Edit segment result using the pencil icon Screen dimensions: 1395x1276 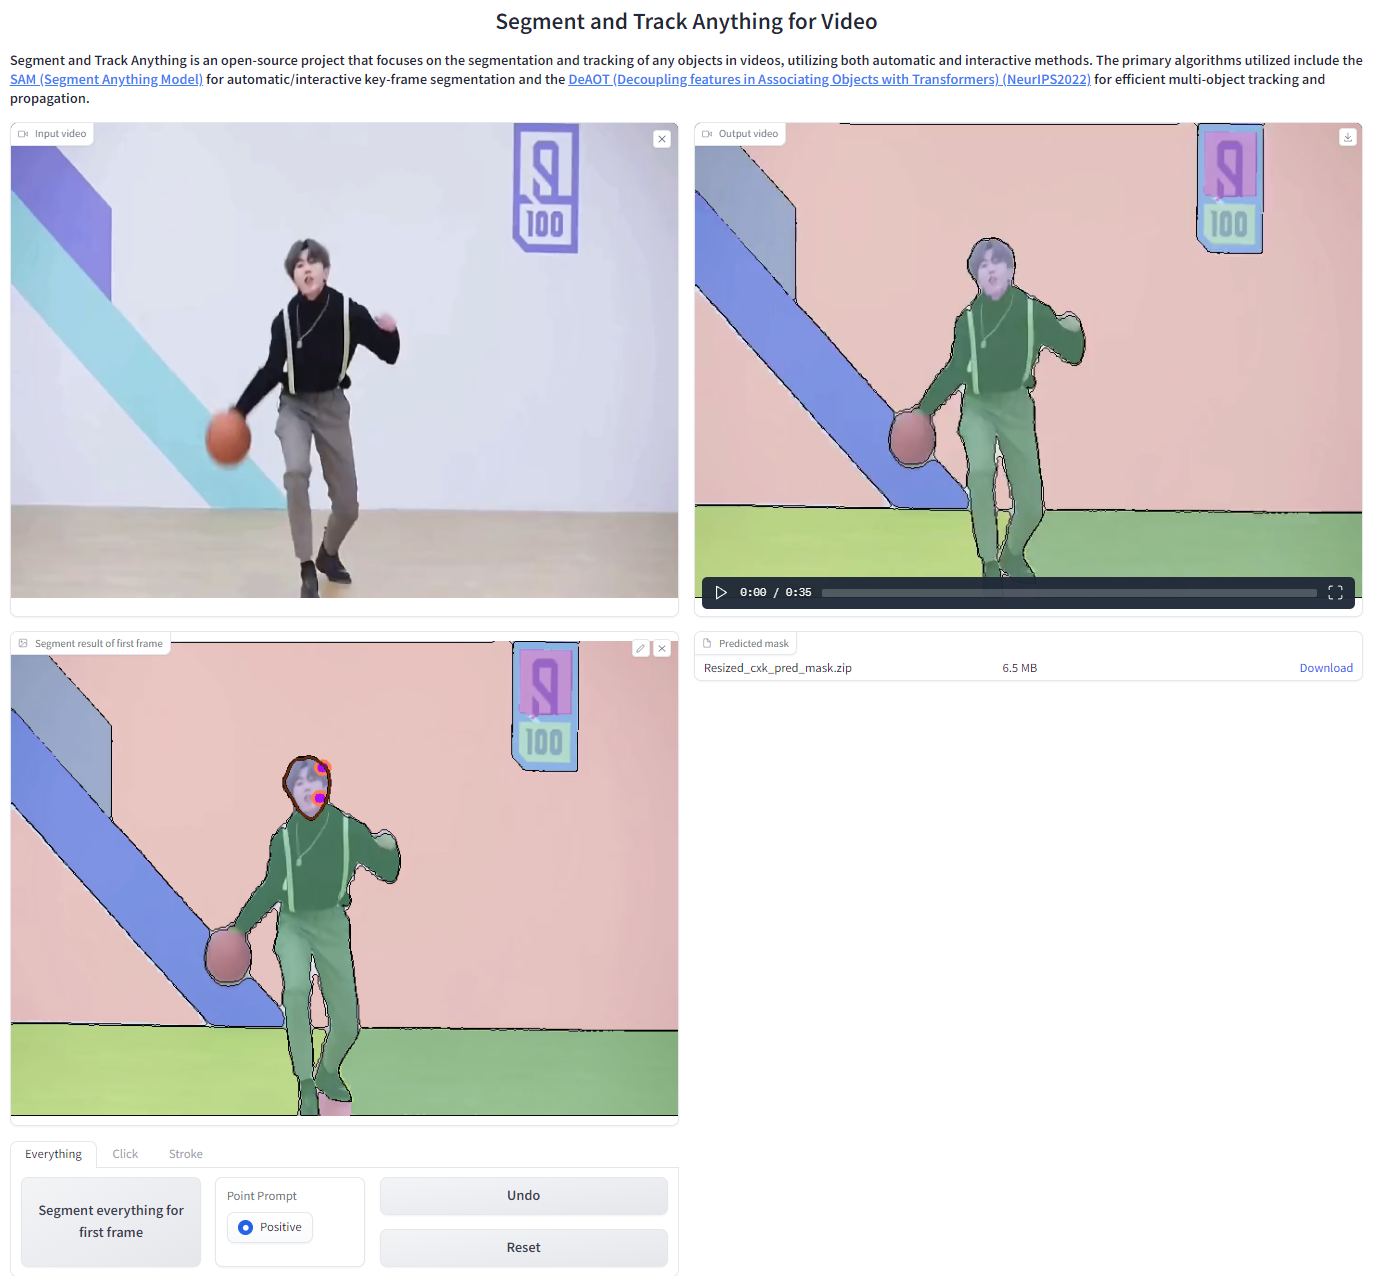640,648
